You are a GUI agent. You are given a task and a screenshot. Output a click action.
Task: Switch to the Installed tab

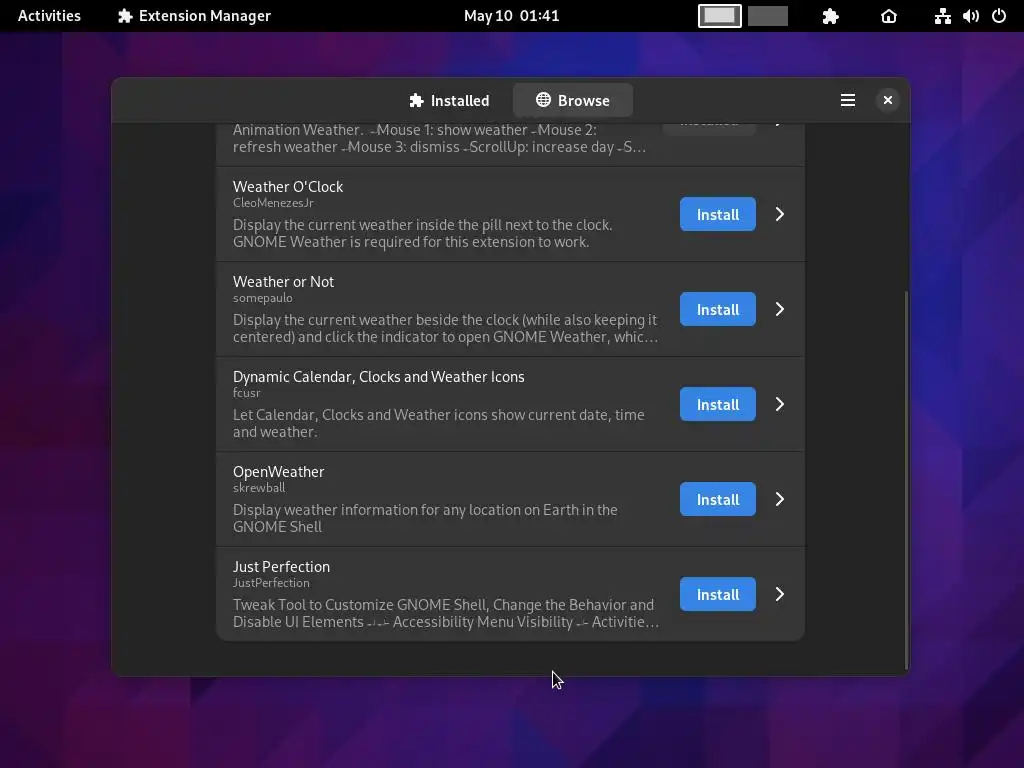tap(449, 101)
